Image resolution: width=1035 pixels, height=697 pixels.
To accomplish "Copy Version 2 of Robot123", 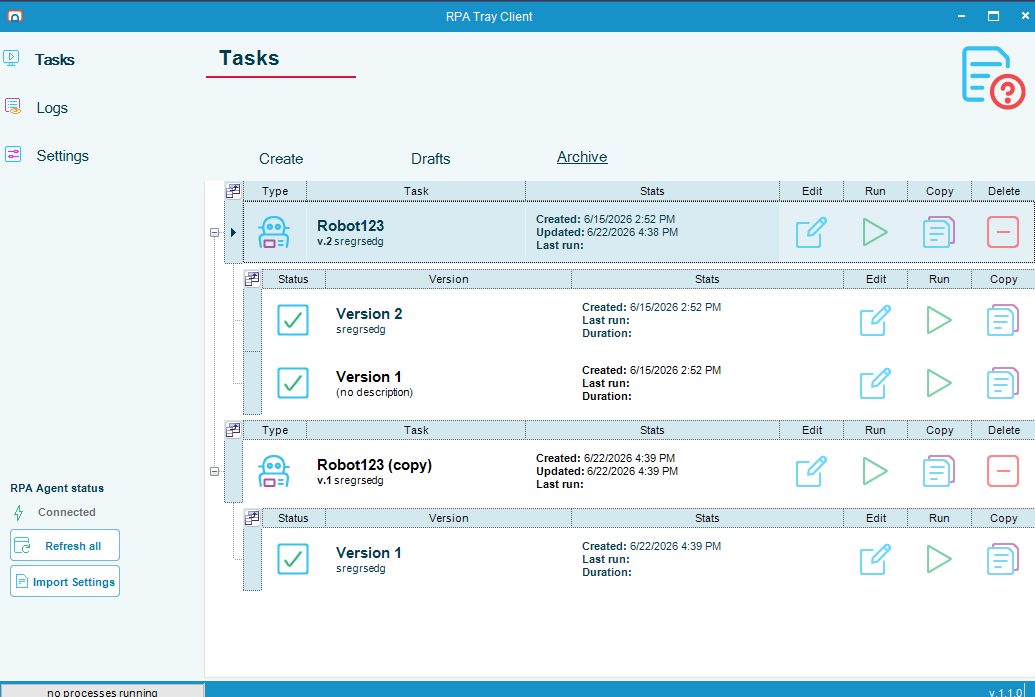I will pos(1003,320).
